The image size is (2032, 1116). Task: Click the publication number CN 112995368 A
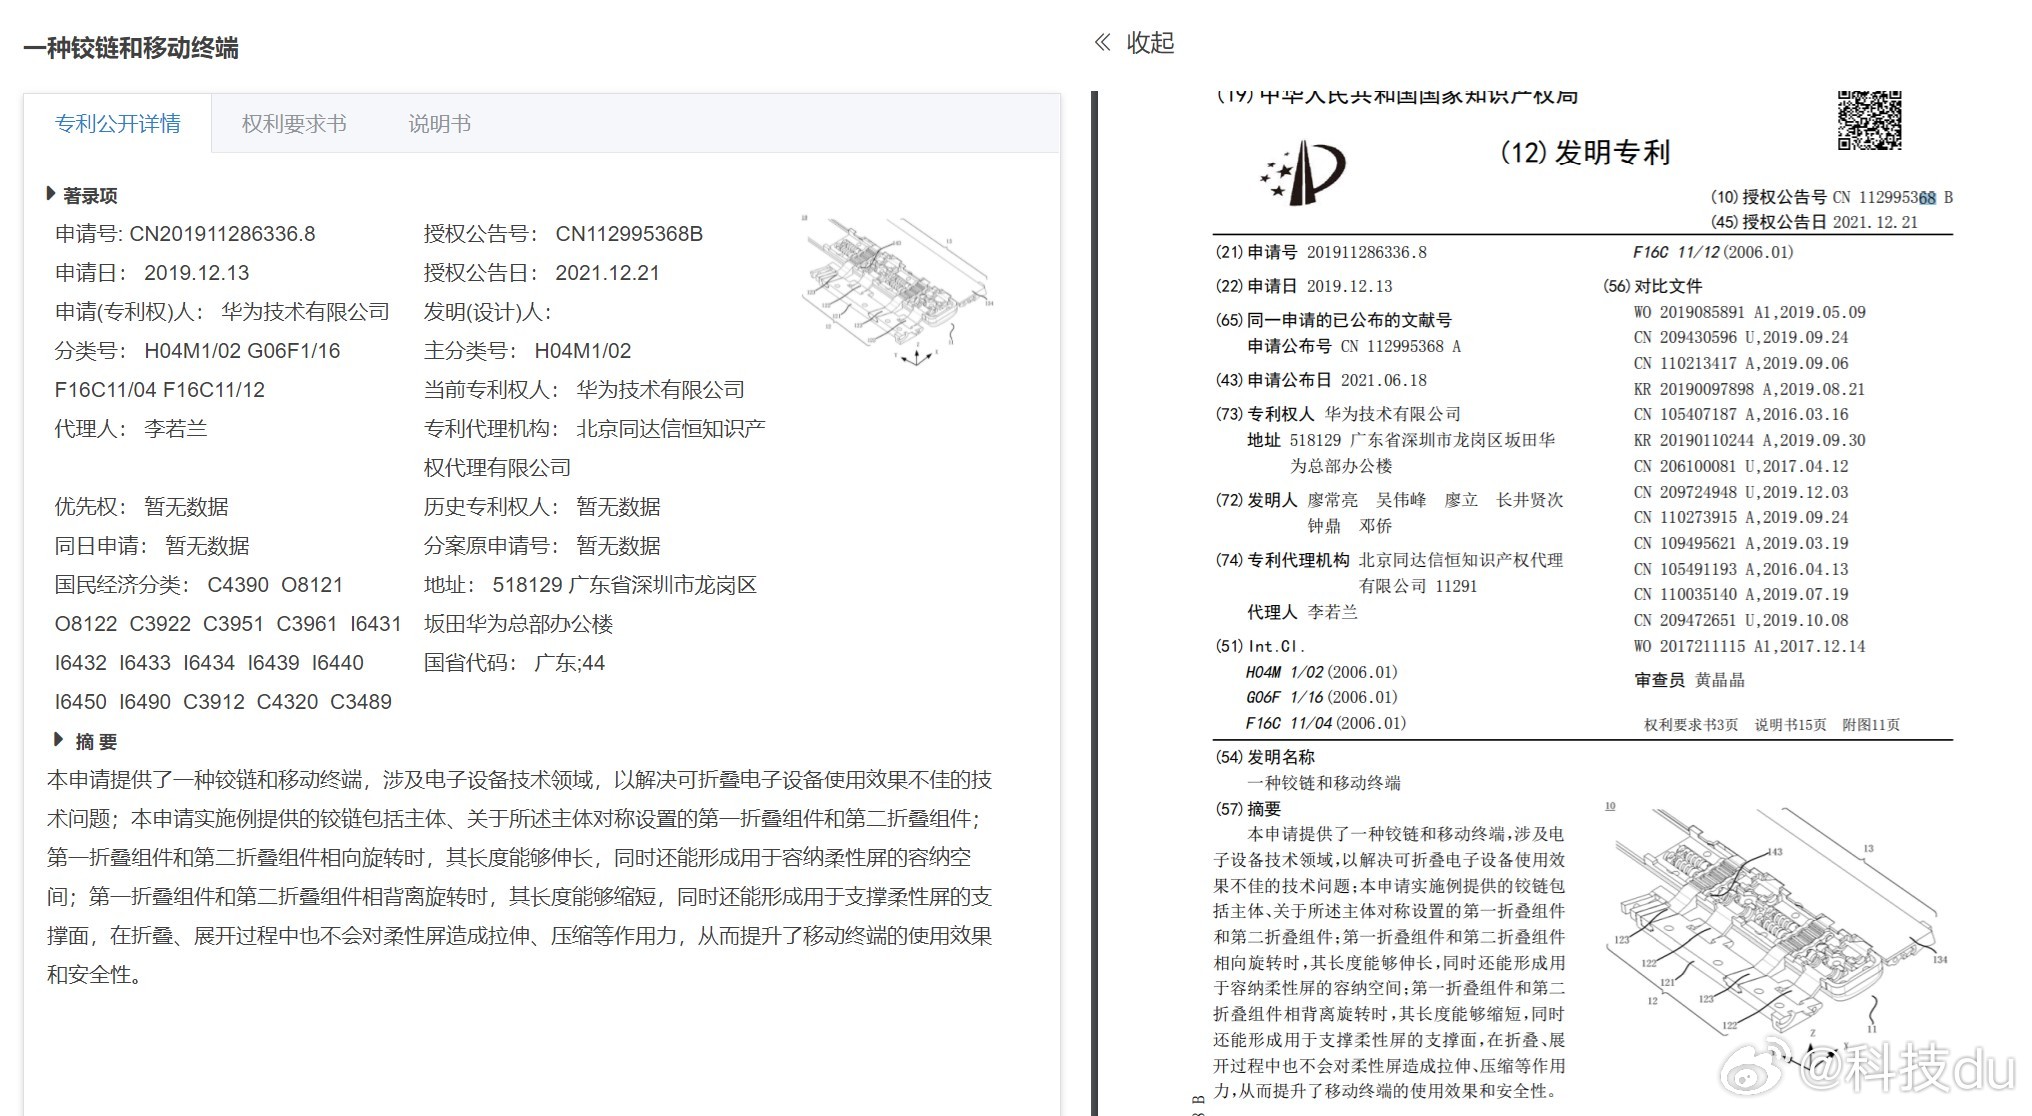(1401, 346)
